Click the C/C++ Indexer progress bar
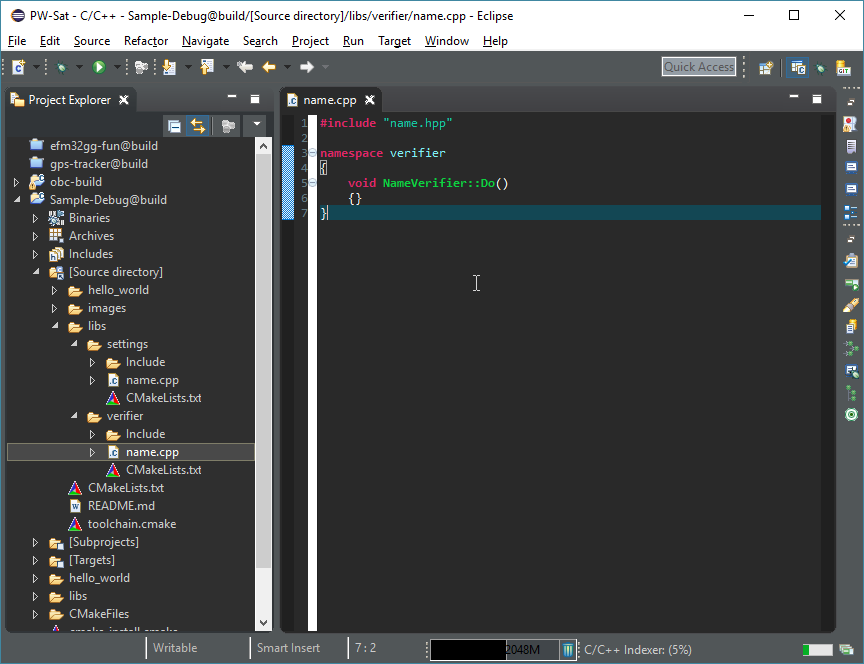This screenshot has width=864, height=664. tap(817, 650)
